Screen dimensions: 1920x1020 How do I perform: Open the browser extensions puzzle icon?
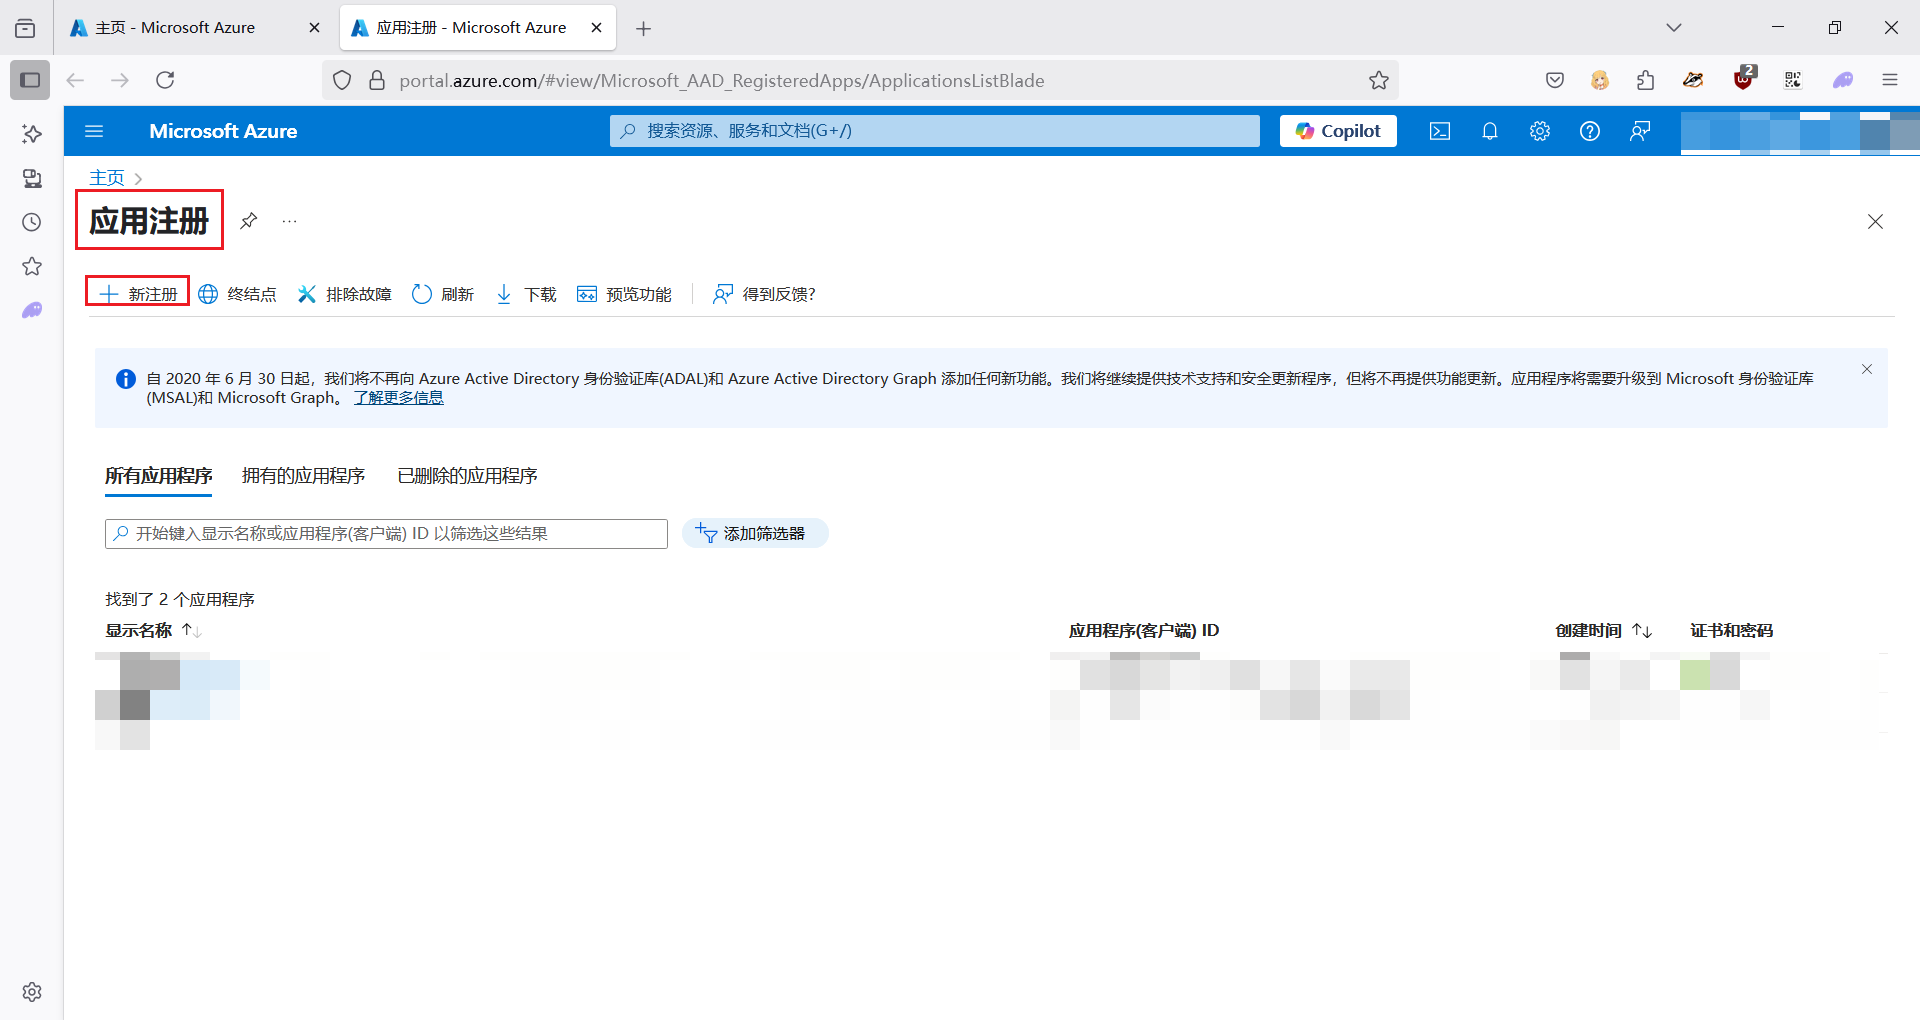tap(1646, 80)
